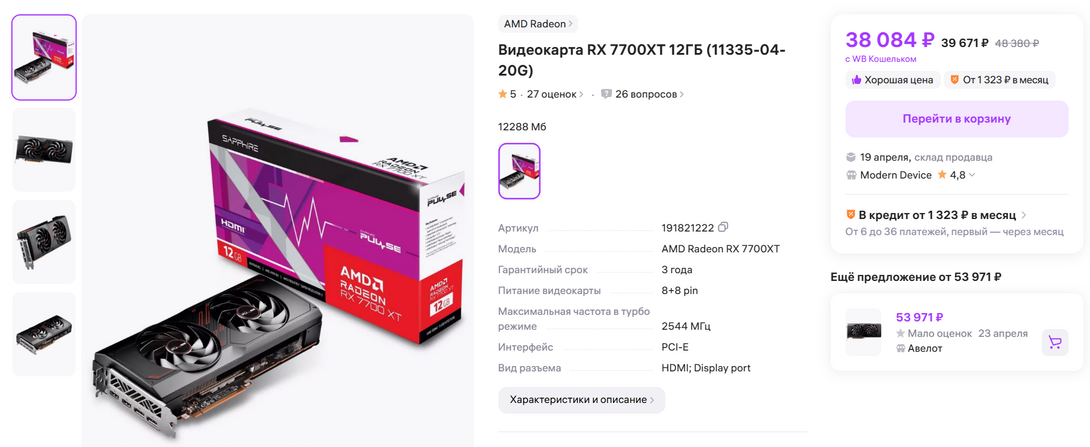Viewport: 1090px width, 447px height.
Task: Select the 12288 Мб variant swatch
Action: (519, 171)
